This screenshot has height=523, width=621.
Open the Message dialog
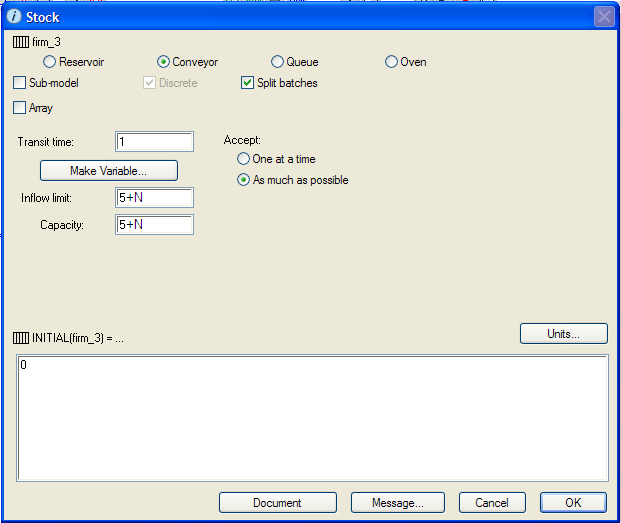[398, 503]
